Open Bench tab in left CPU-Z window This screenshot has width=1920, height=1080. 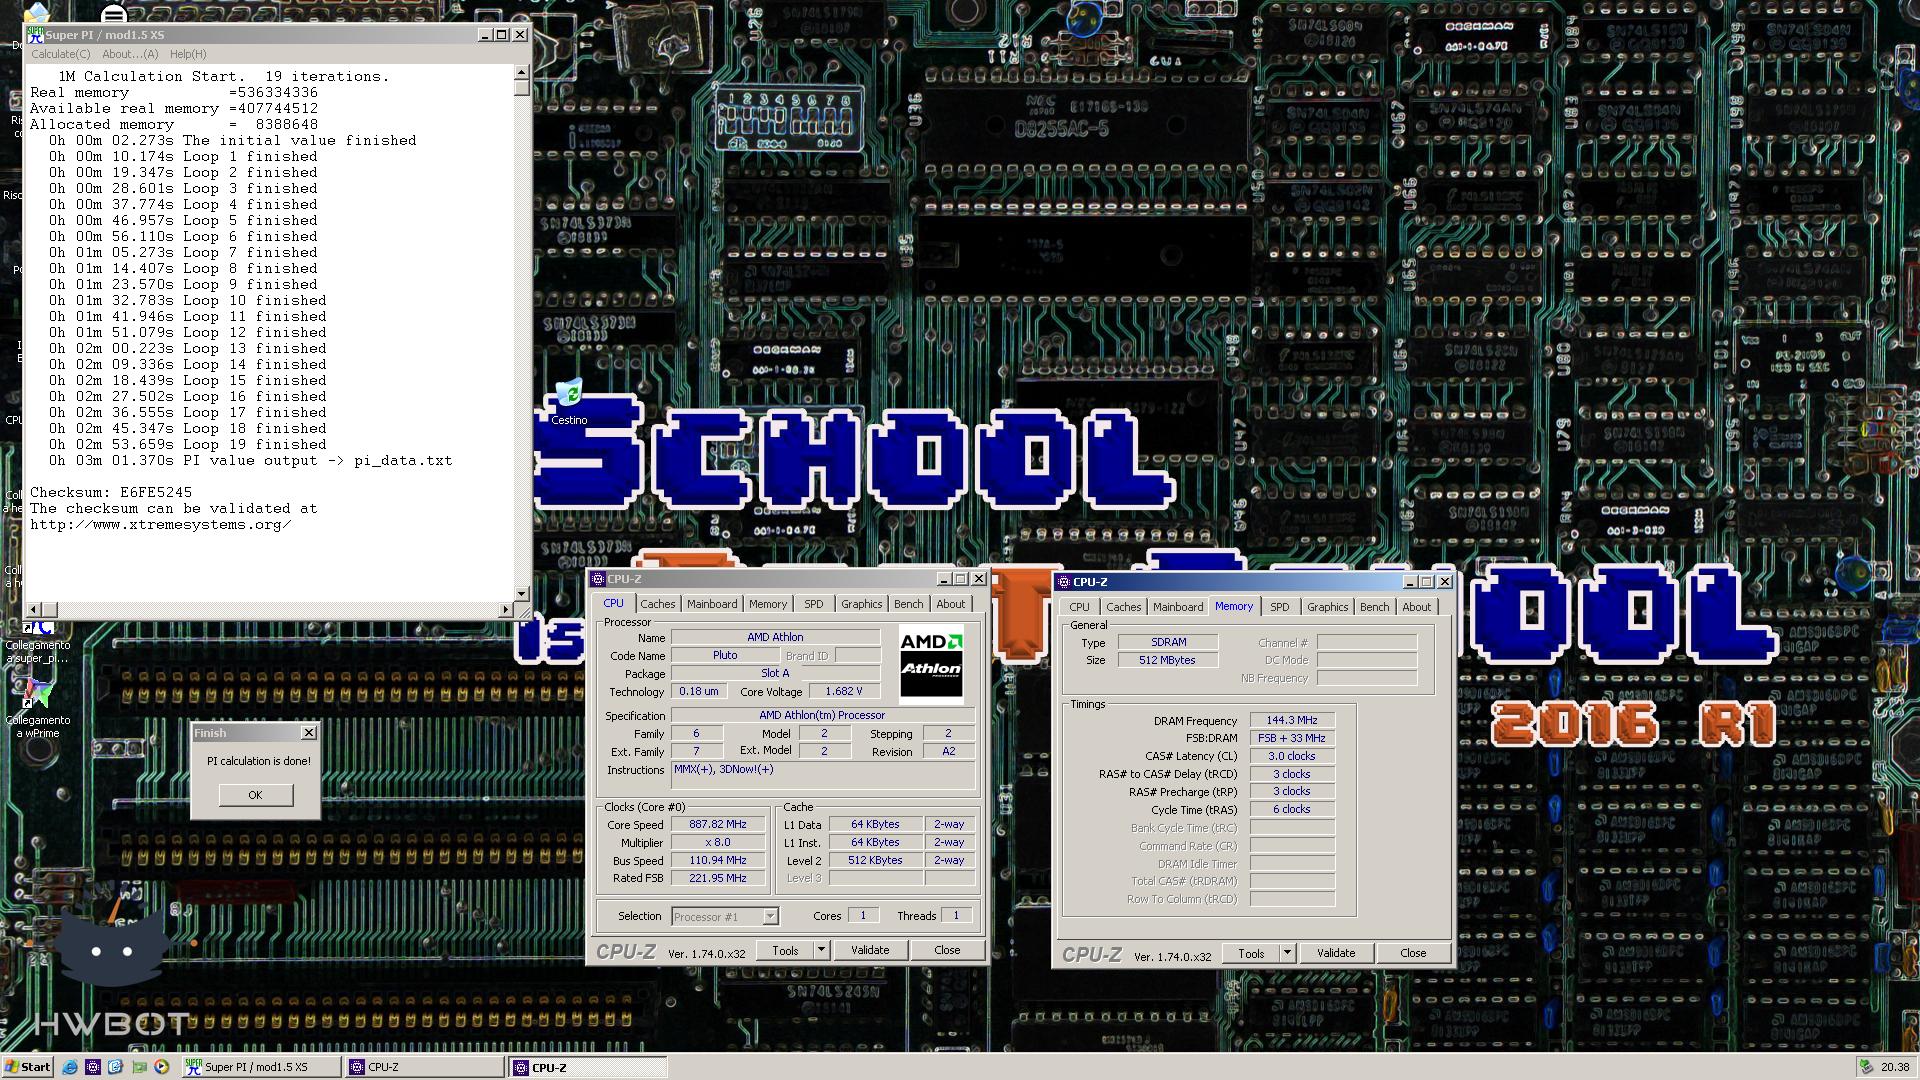pyautogui.click(x=908, y=604)
